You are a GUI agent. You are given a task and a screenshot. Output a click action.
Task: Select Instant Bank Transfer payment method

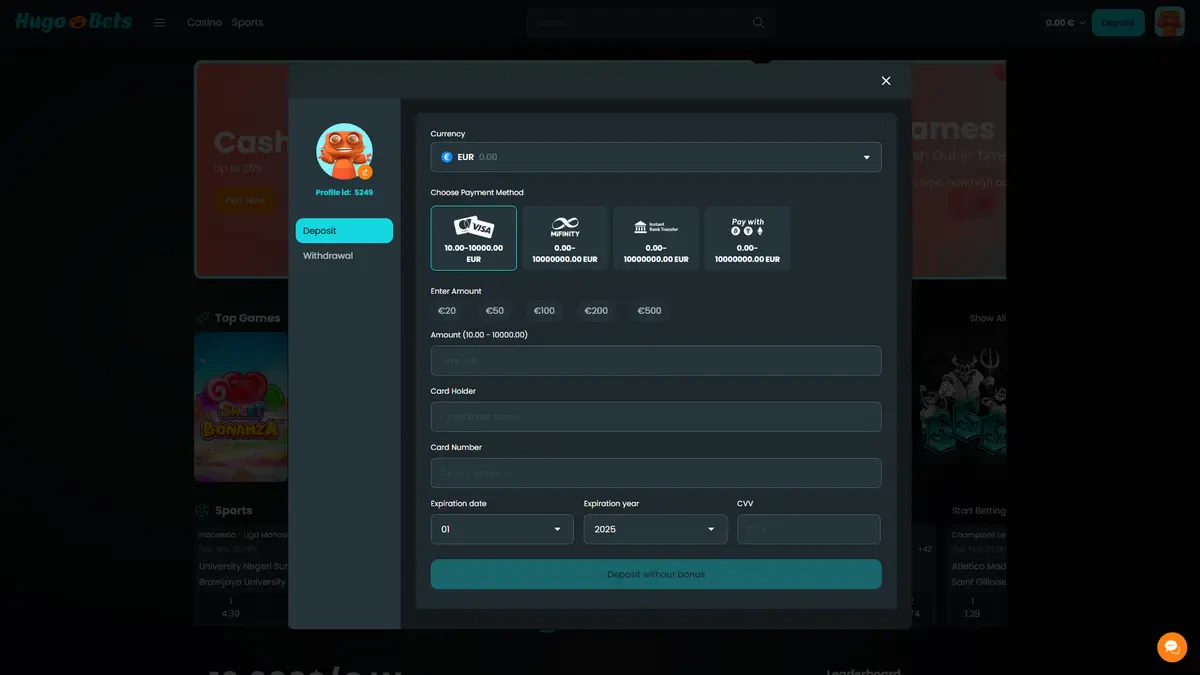pyautogui.click(x=656, y=238)
